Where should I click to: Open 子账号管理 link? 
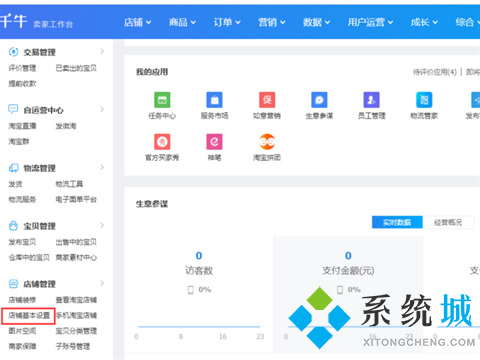[73, 347]
